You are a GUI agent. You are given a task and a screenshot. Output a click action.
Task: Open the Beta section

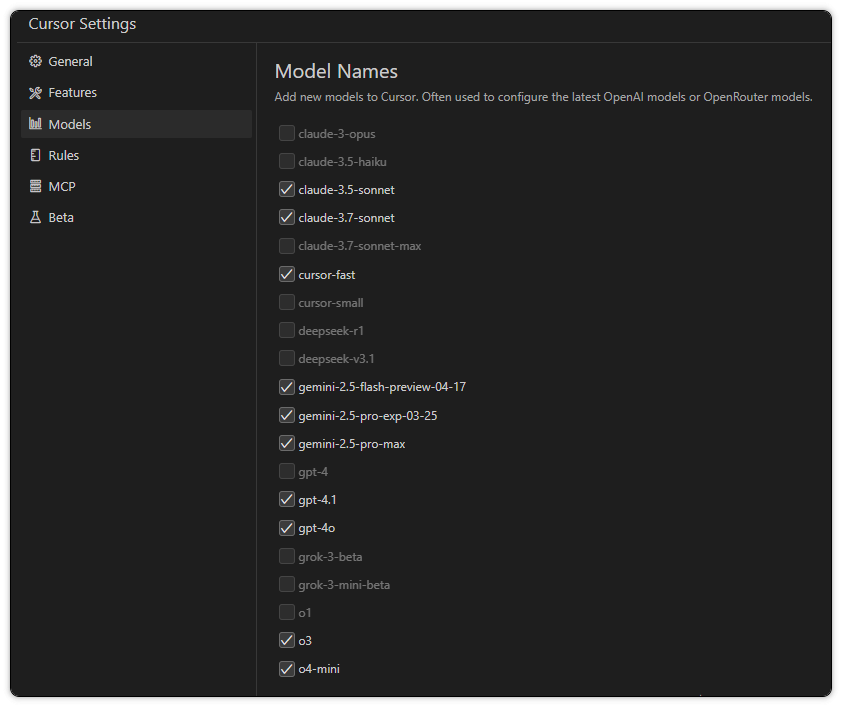(x=136, y=217)
